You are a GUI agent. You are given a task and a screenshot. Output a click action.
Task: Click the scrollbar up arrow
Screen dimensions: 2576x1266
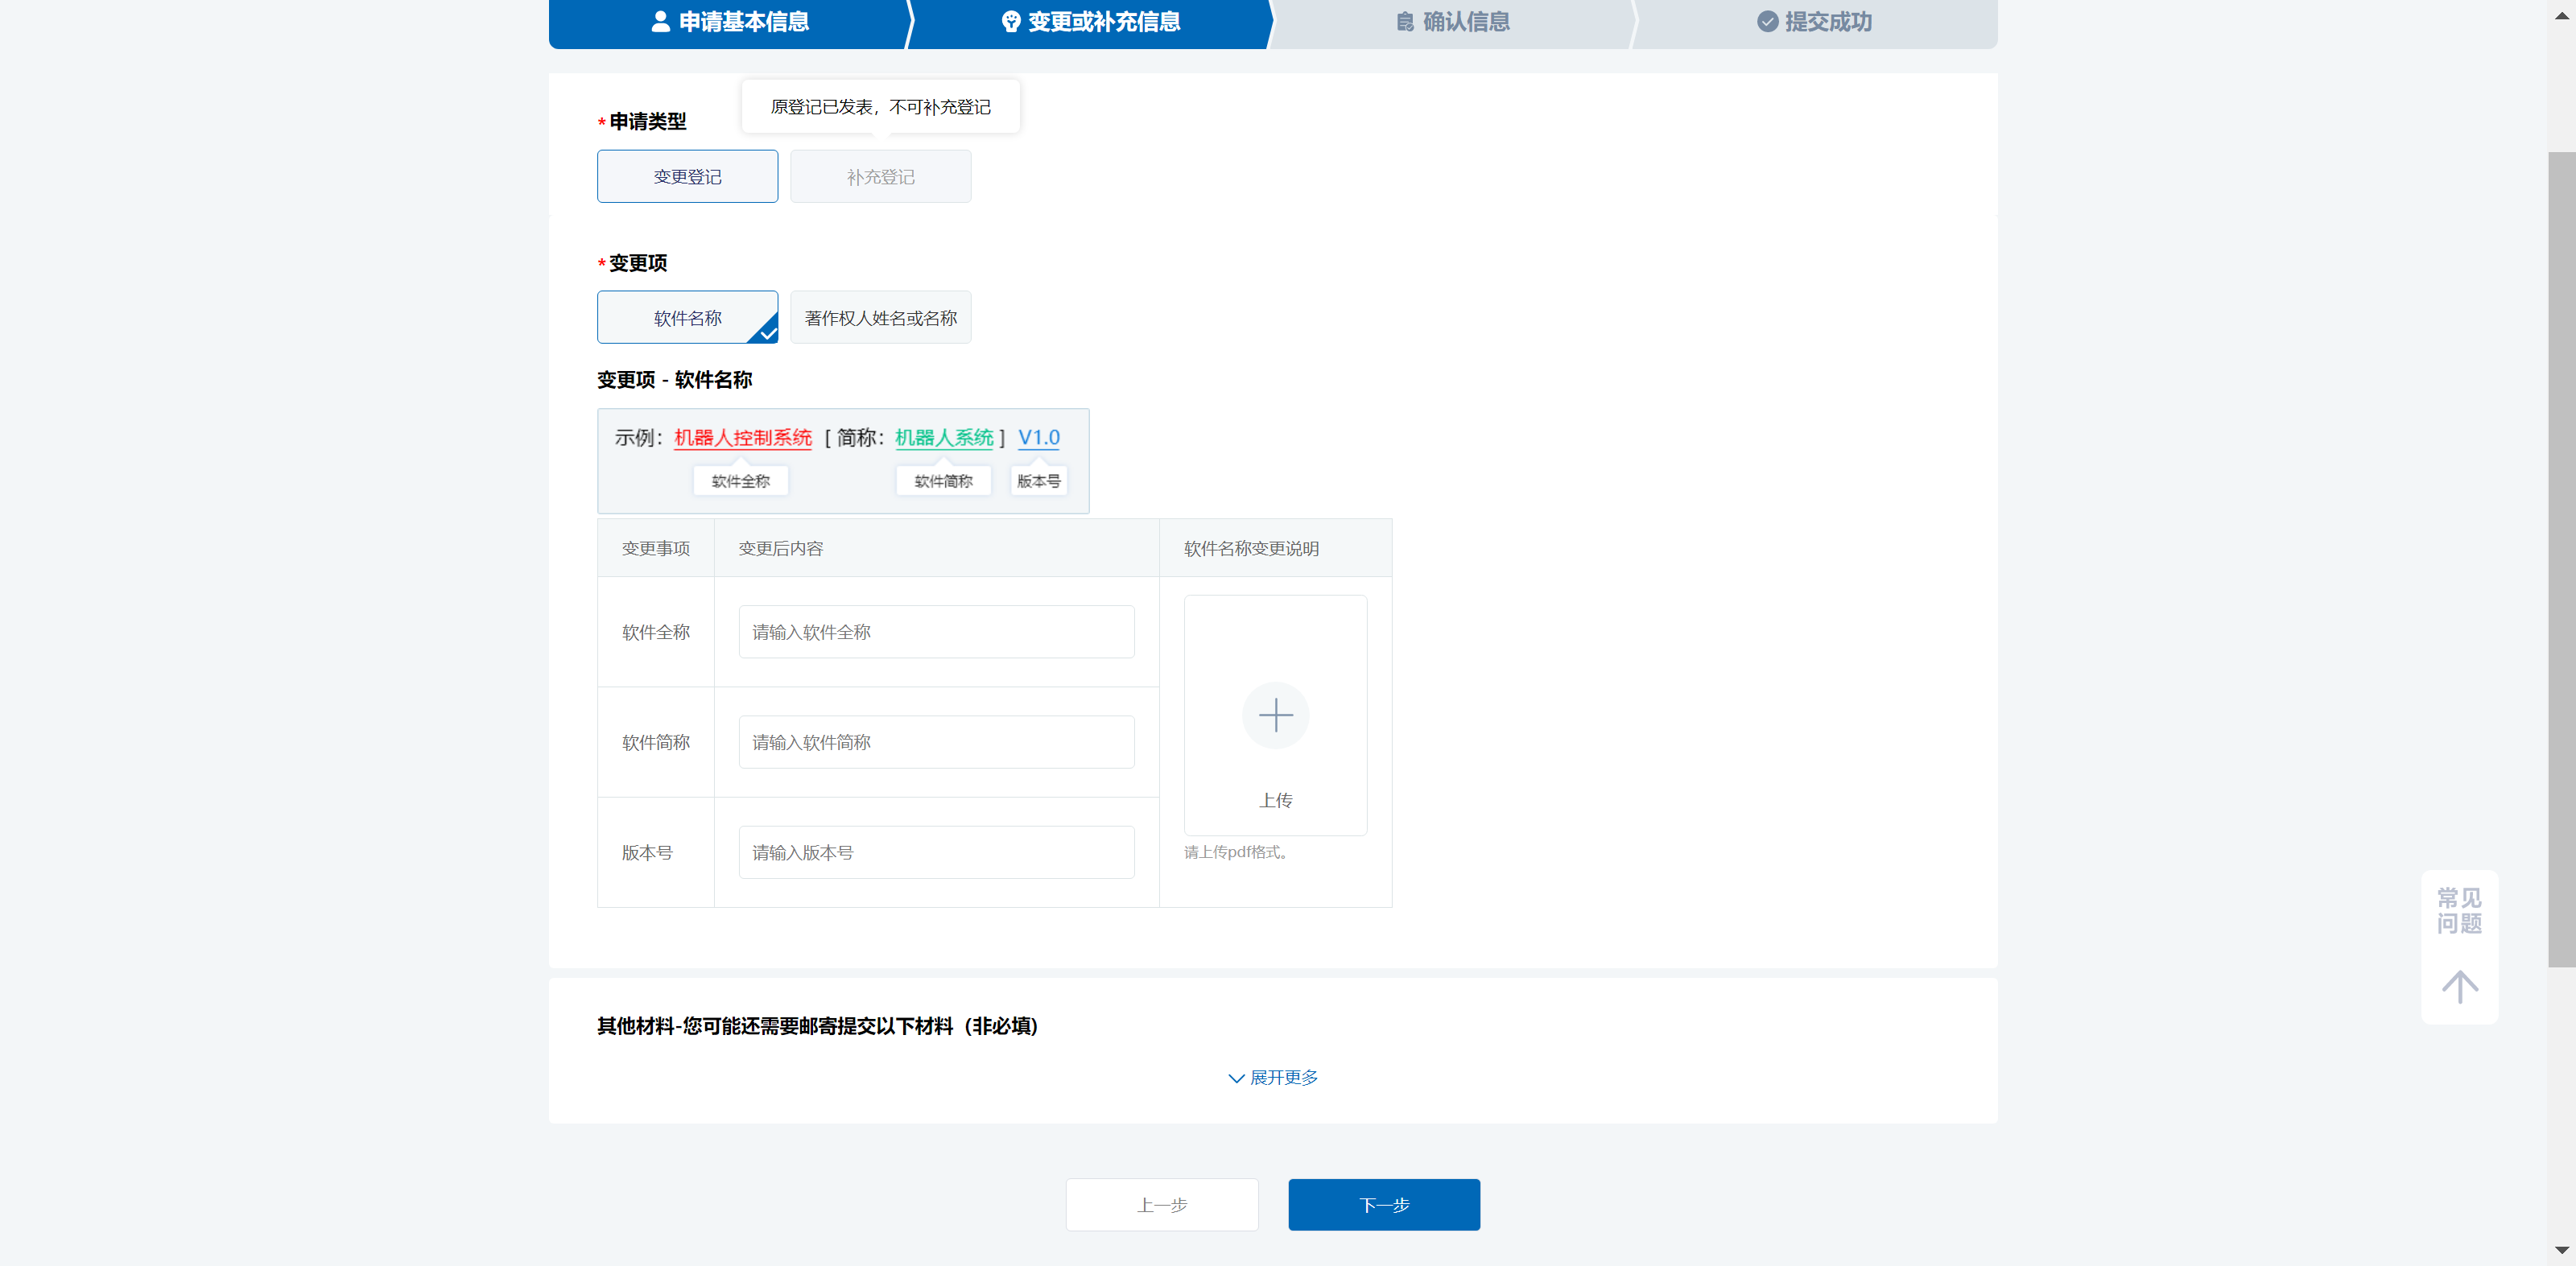pos(2561,15)
